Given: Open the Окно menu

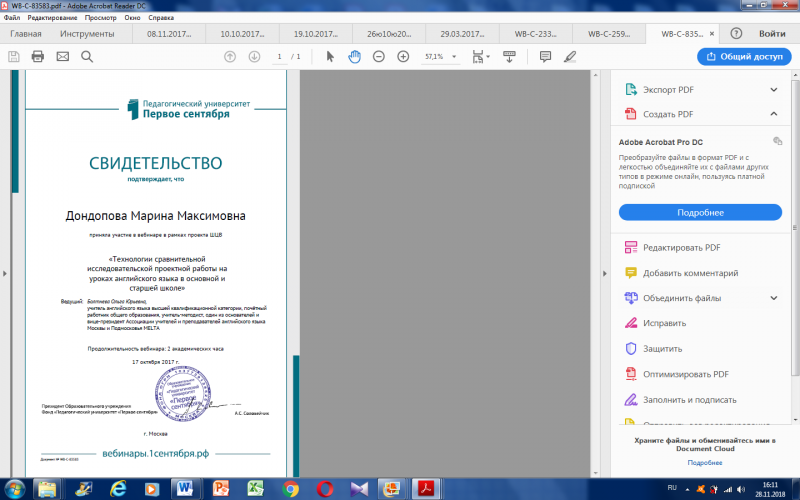Looking at the screenshot, I should pos(132,17).
